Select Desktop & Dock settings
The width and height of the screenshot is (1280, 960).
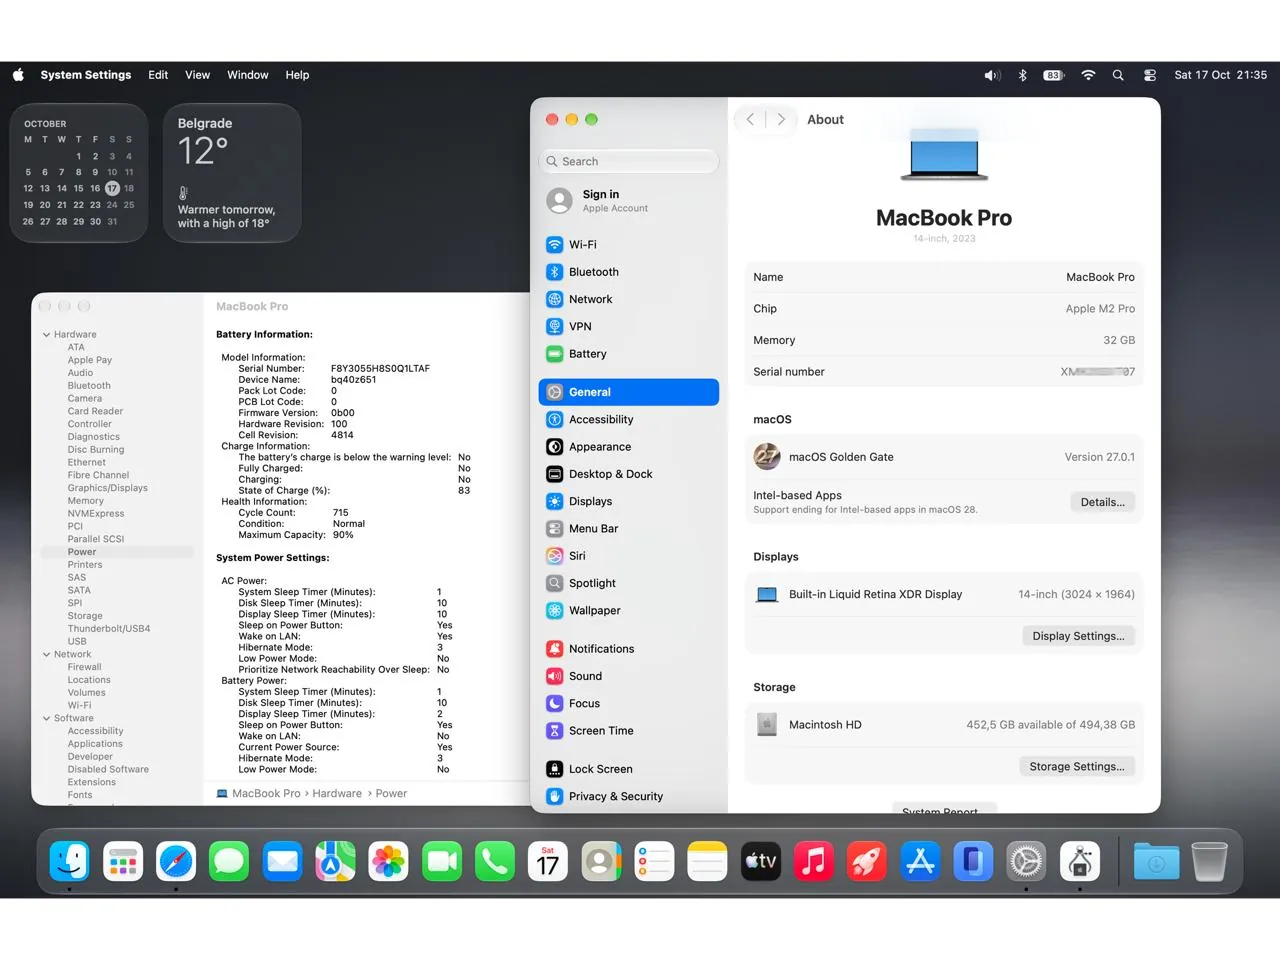point(628,474)
